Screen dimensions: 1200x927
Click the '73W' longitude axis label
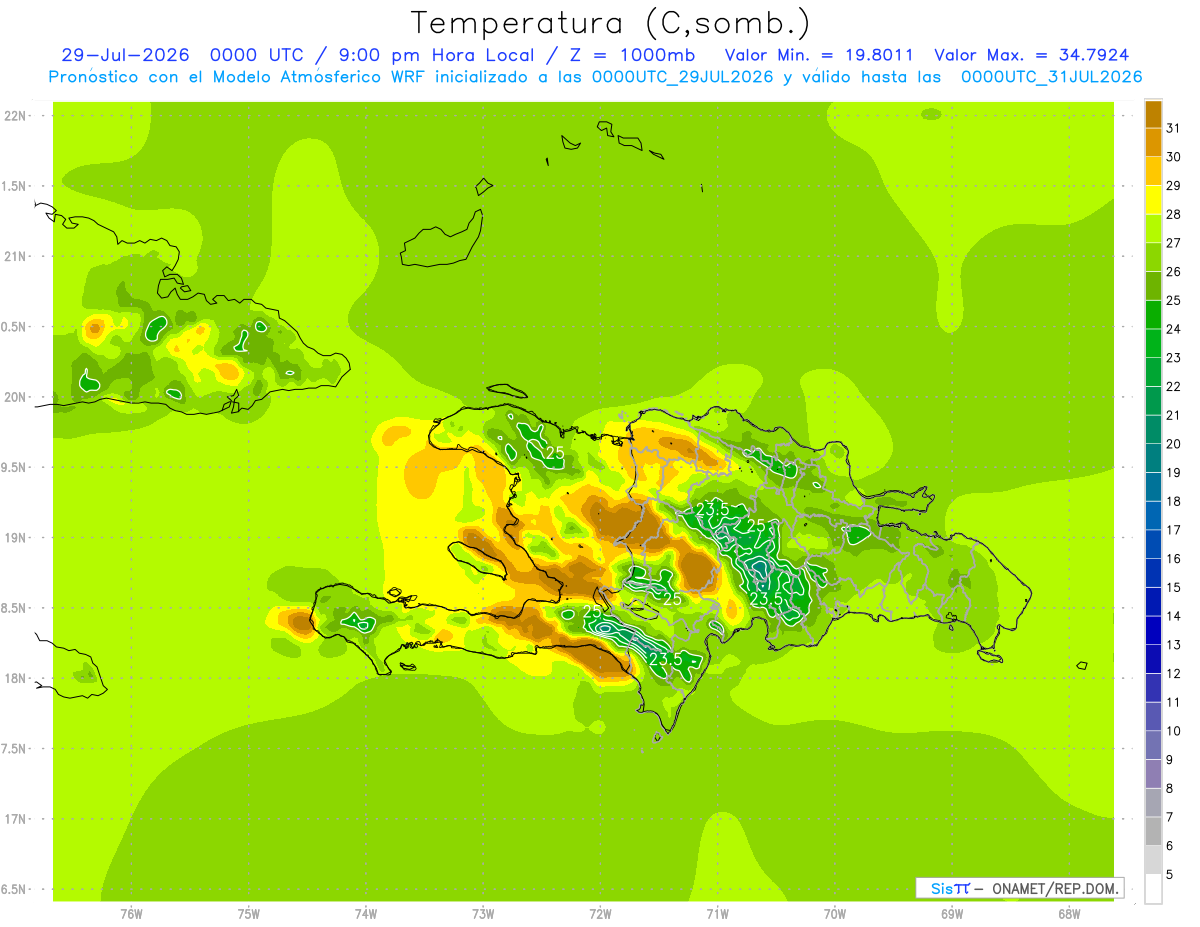coord(483,914)
